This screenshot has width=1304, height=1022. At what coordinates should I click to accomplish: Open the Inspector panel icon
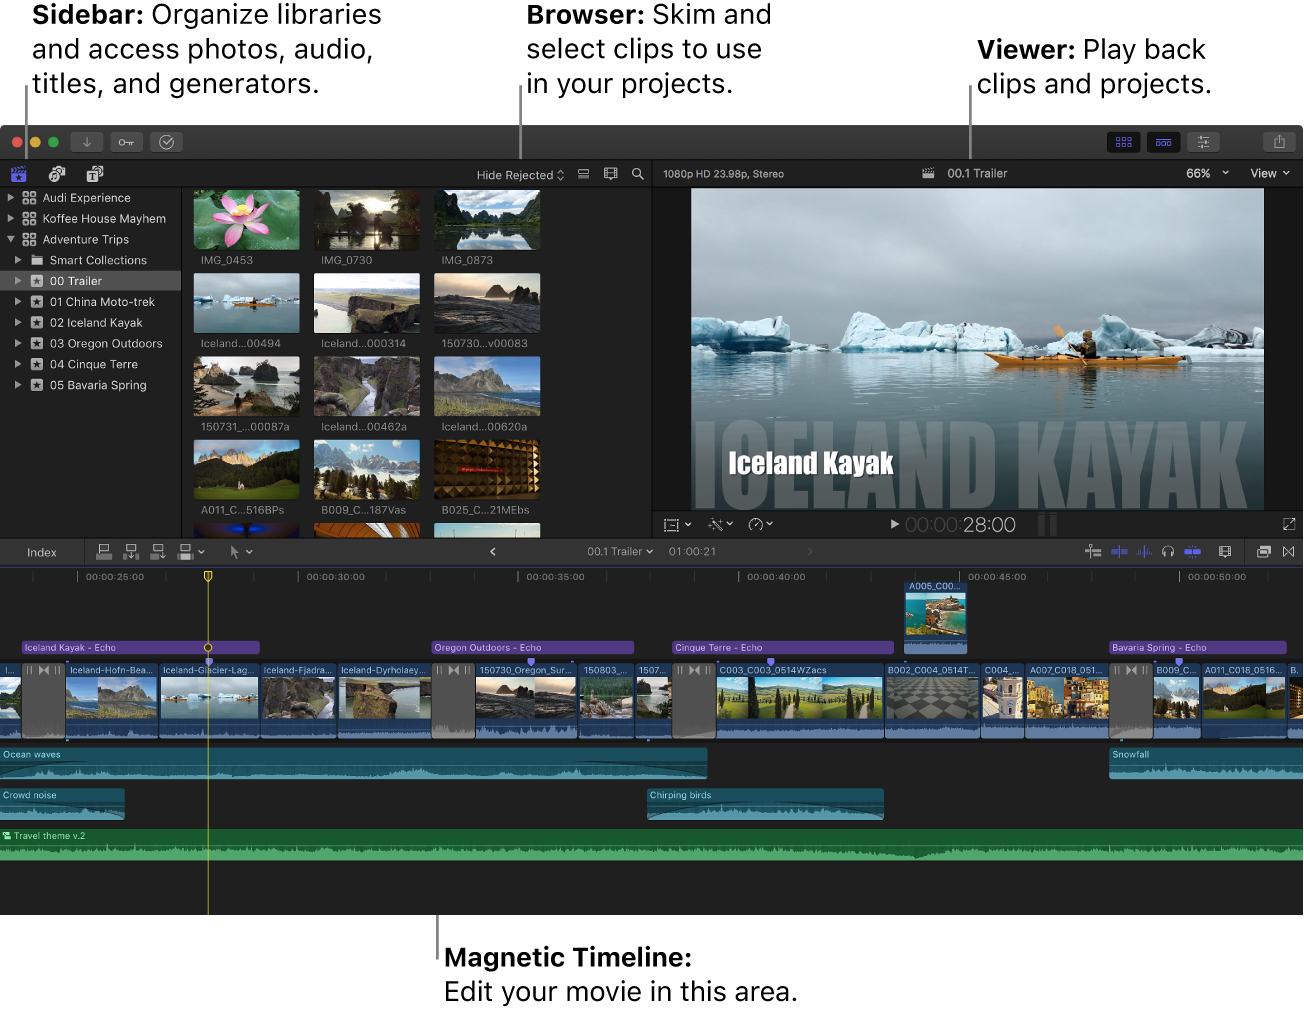1203,141
